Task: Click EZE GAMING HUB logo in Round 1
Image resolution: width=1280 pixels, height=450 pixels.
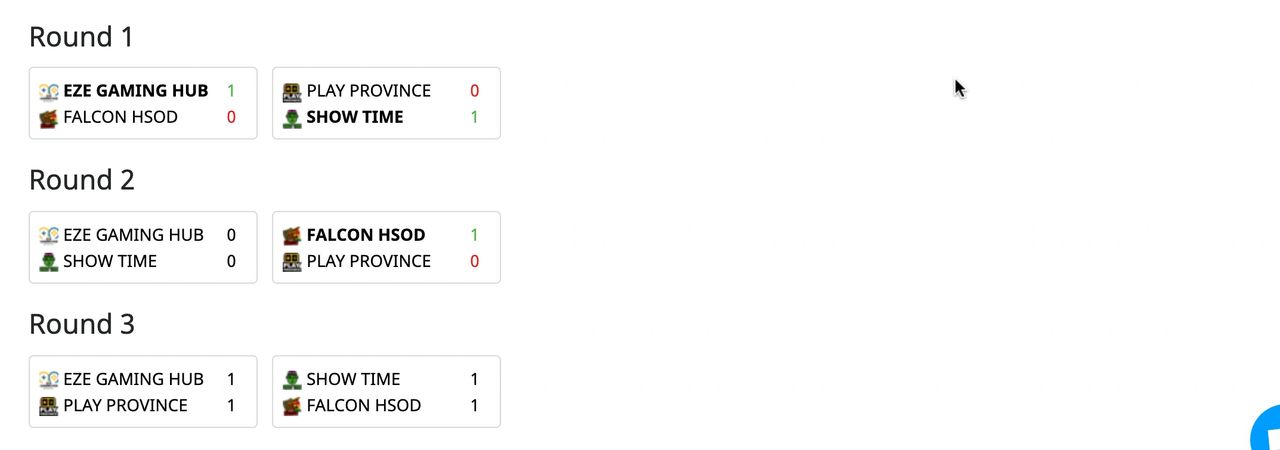Action: coord(49,91)
